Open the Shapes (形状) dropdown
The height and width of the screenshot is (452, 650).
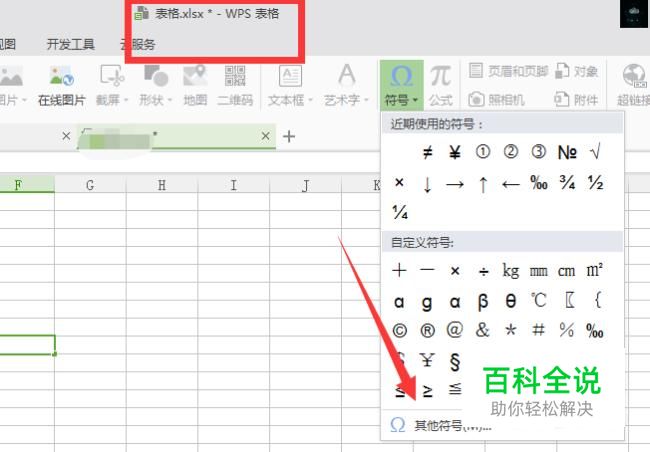(x=155, y=86)
